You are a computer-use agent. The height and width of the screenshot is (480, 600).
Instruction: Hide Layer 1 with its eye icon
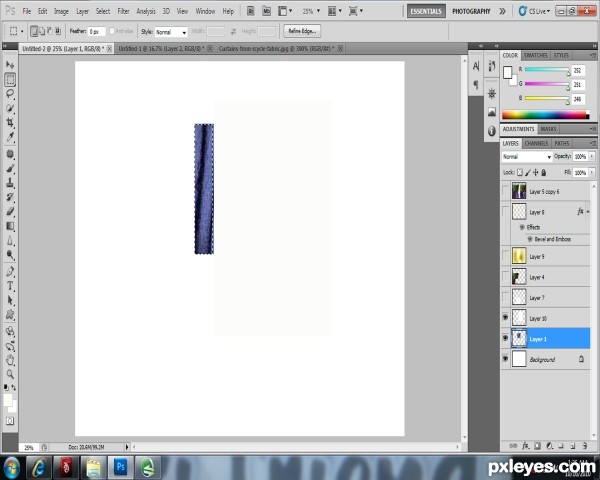coord(505,338)
